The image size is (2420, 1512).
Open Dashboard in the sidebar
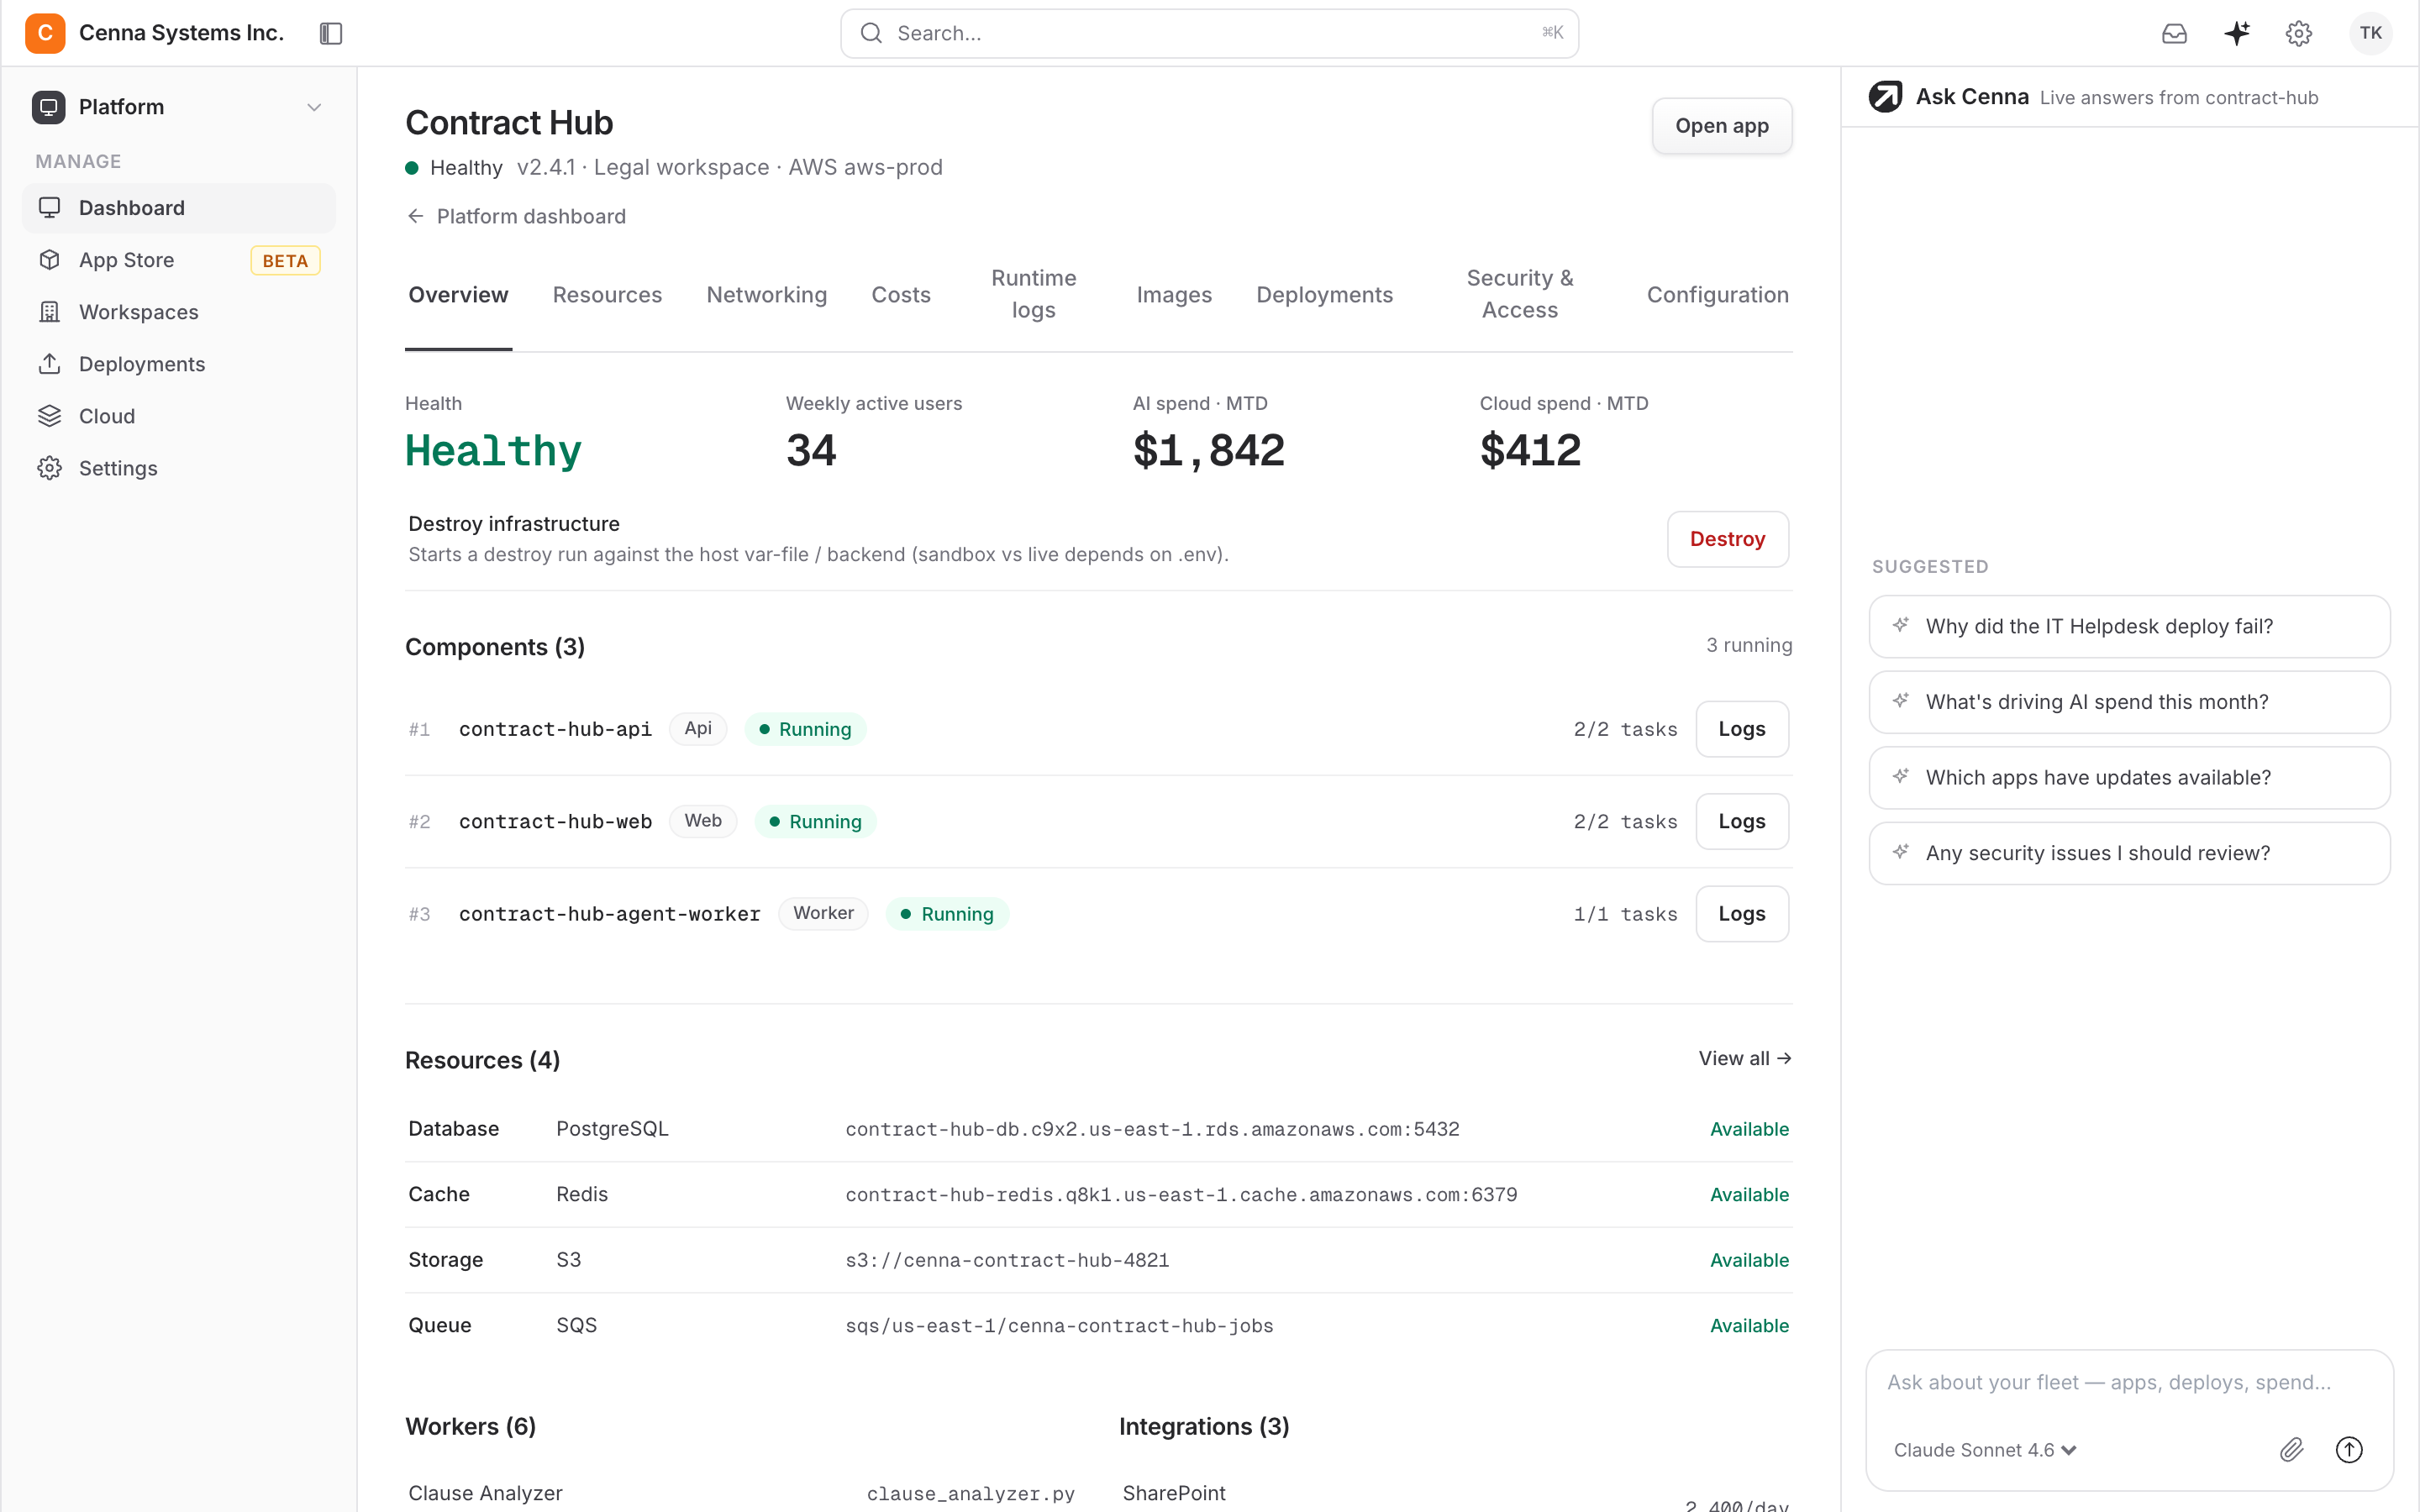(x=179, y=208)
